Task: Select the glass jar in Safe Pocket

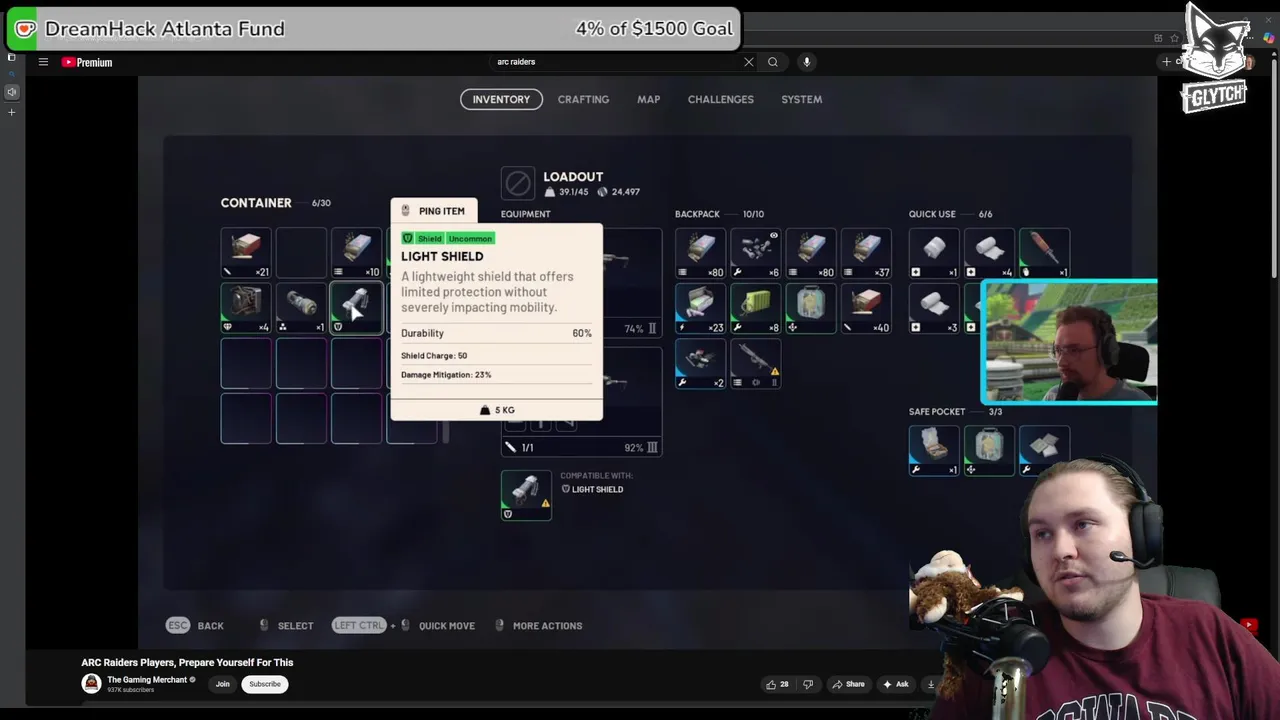Action: (x=989, y=450)
